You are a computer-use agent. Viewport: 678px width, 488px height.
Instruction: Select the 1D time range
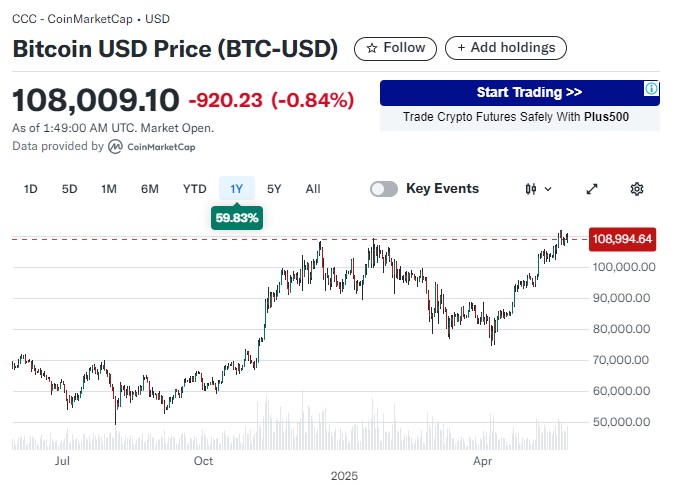(31, 189)
